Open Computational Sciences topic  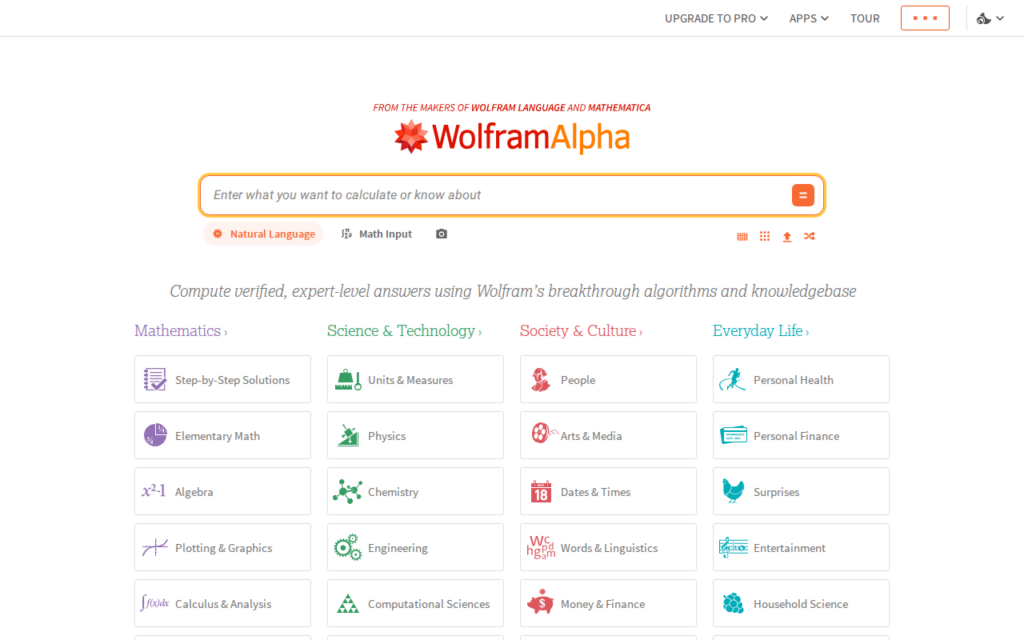[415, 603]
